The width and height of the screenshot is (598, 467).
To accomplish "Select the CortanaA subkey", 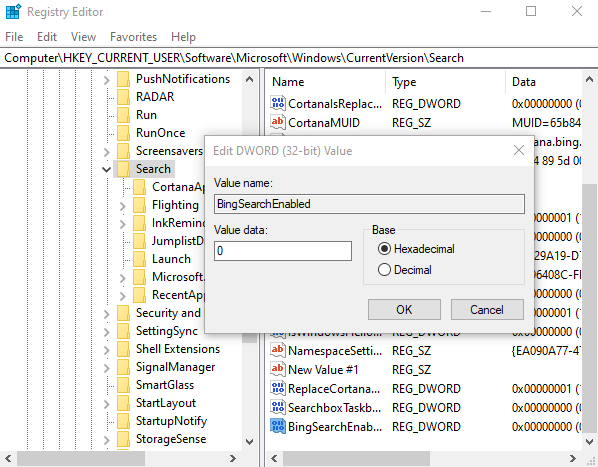I will click(178, 187).
